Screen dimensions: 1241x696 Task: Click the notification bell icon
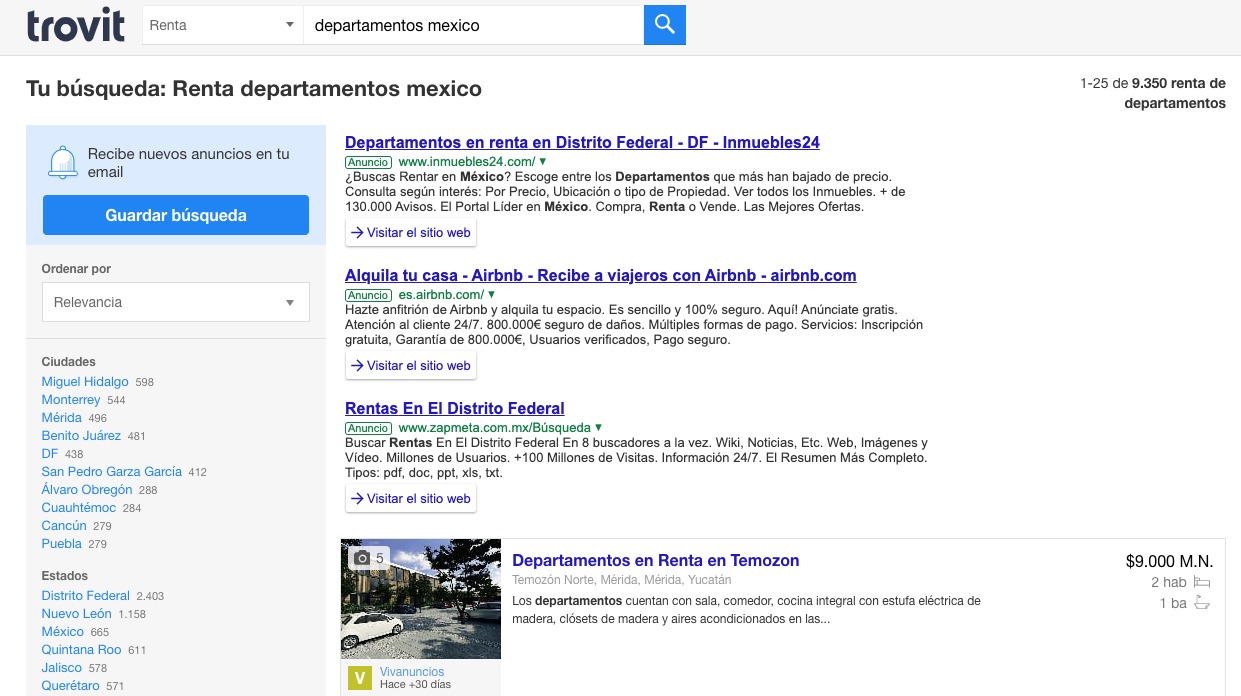click(63, 162)
